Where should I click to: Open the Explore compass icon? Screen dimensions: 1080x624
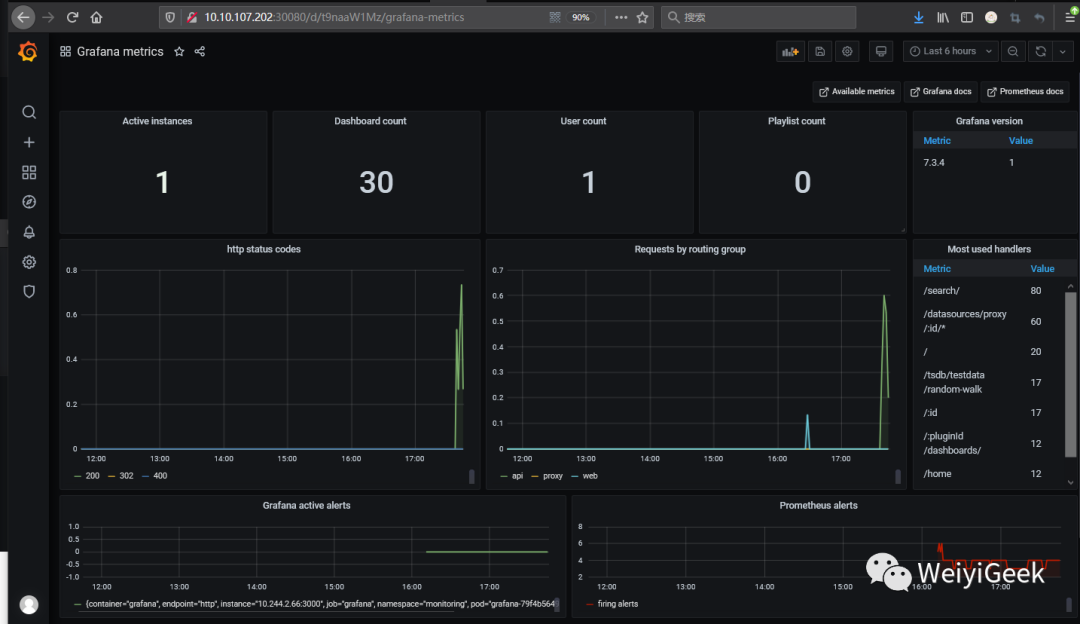29,202
